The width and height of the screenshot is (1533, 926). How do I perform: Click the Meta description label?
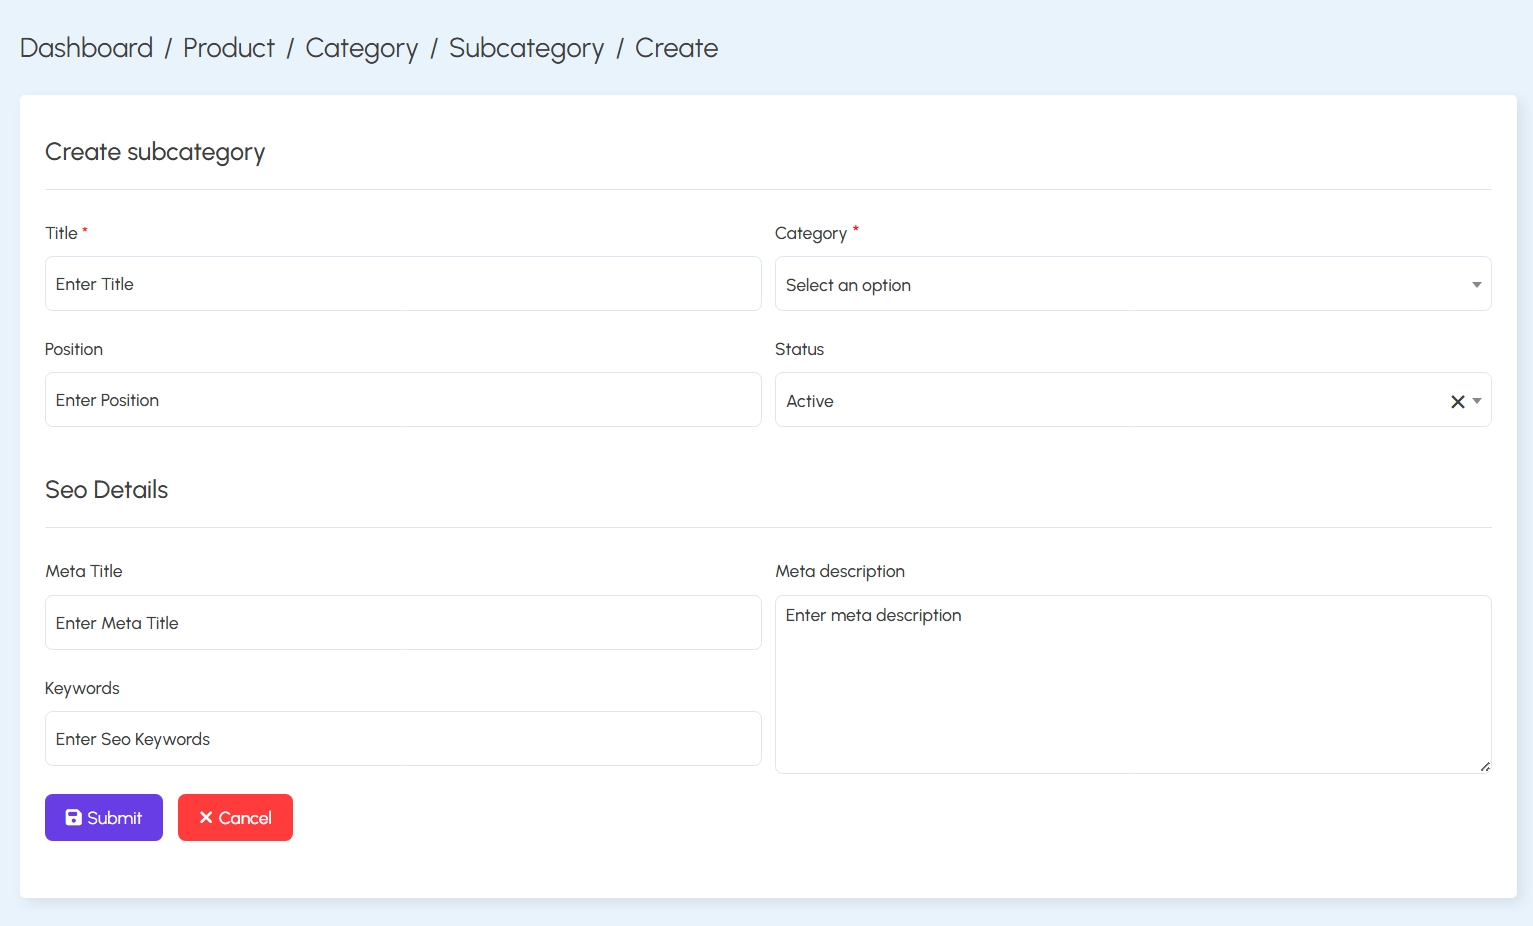[x=840, y=571]
